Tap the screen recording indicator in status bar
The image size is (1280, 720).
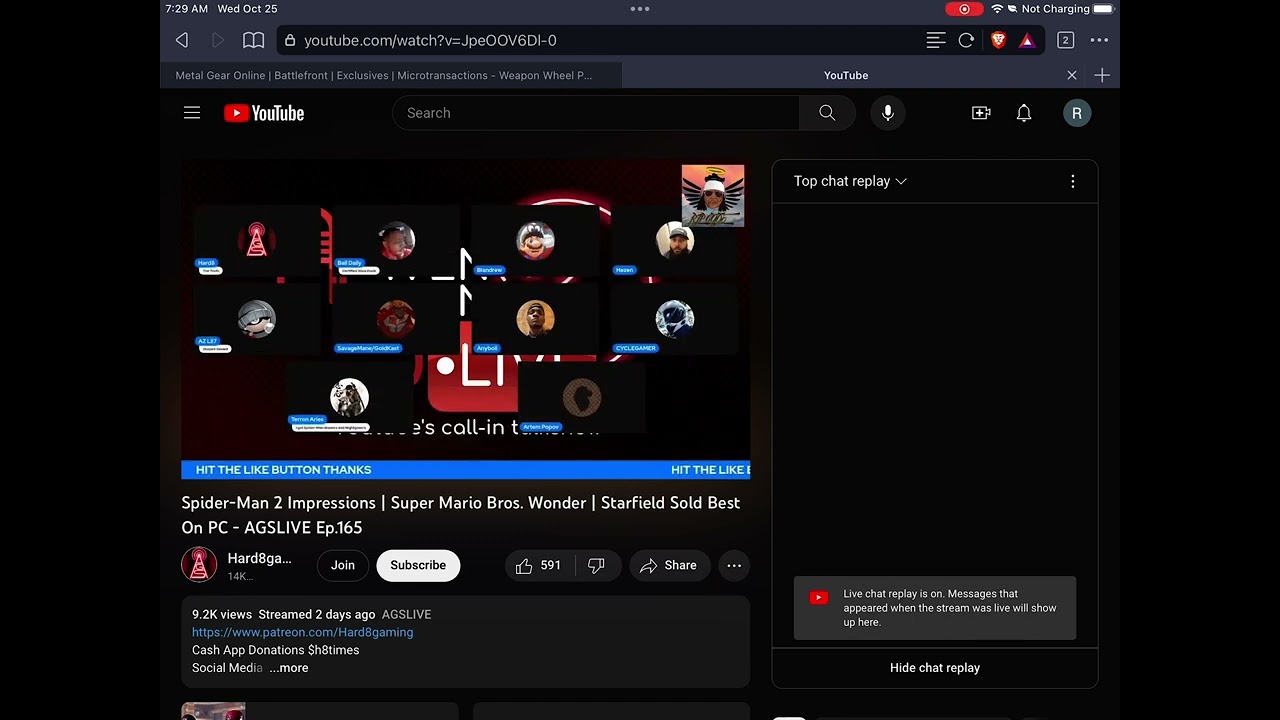tap(964, 9)
